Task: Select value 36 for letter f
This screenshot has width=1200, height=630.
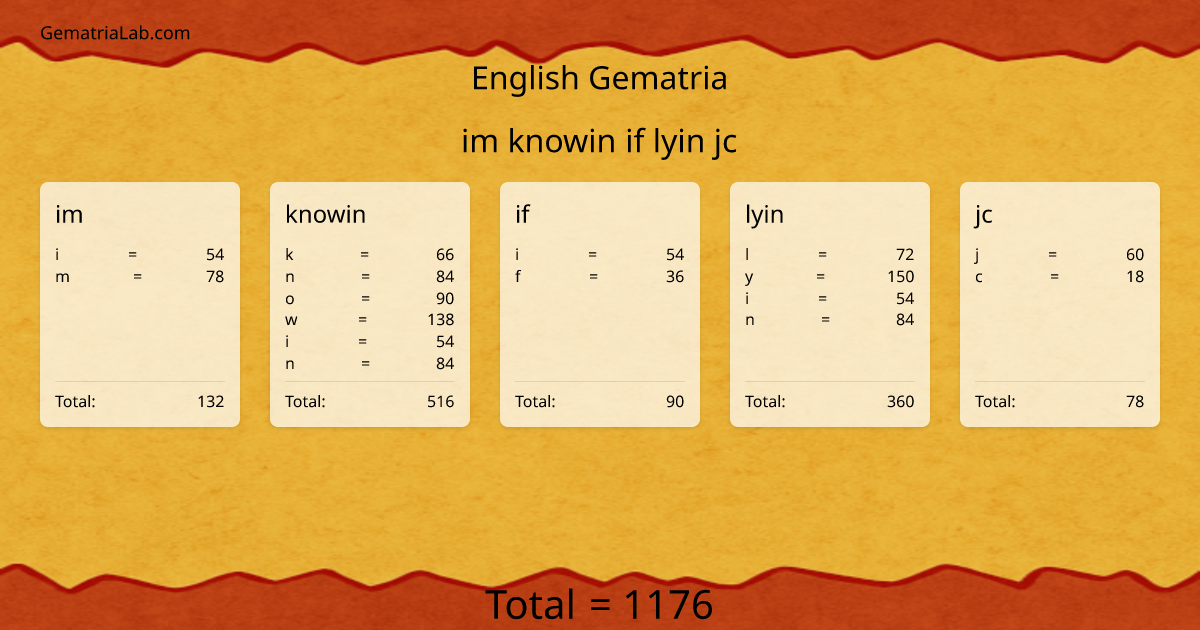Action: point(675,277)
